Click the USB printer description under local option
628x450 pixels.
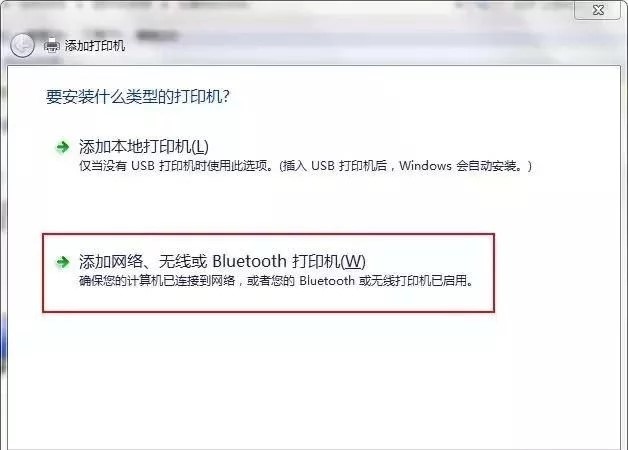point(306,166)
